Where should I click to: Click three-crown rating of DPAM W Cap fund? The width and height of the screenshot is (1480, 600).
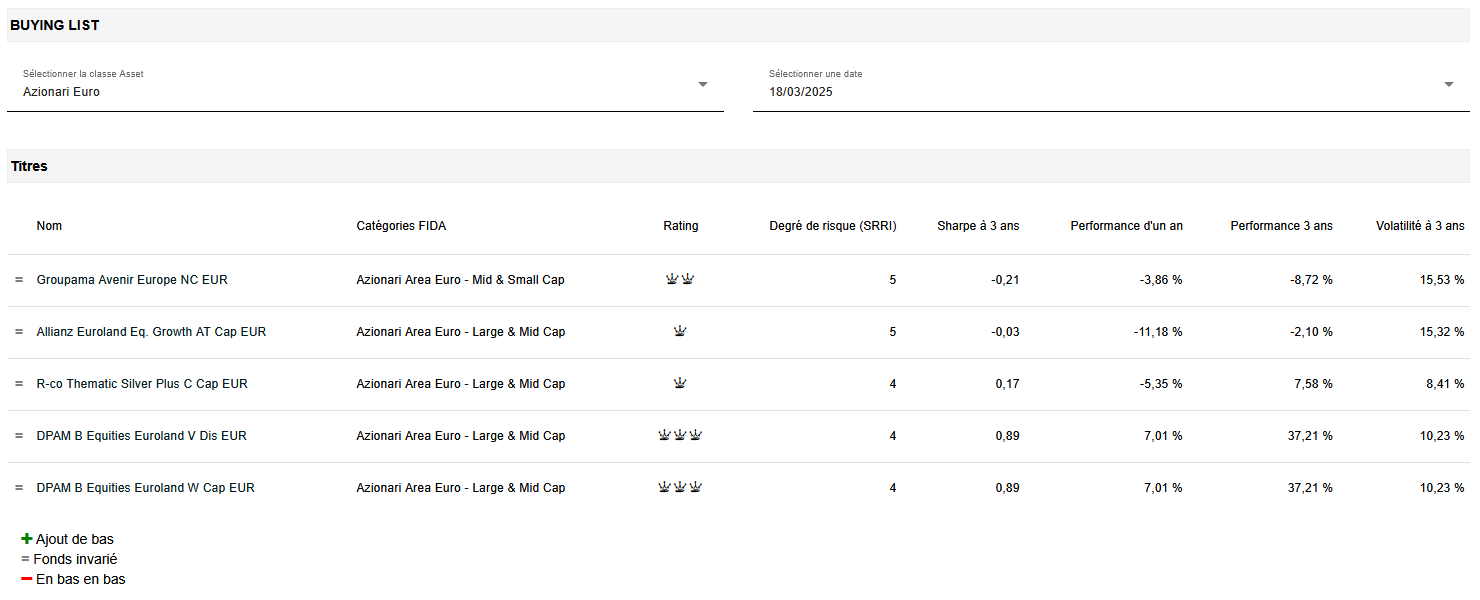point(680,488)
